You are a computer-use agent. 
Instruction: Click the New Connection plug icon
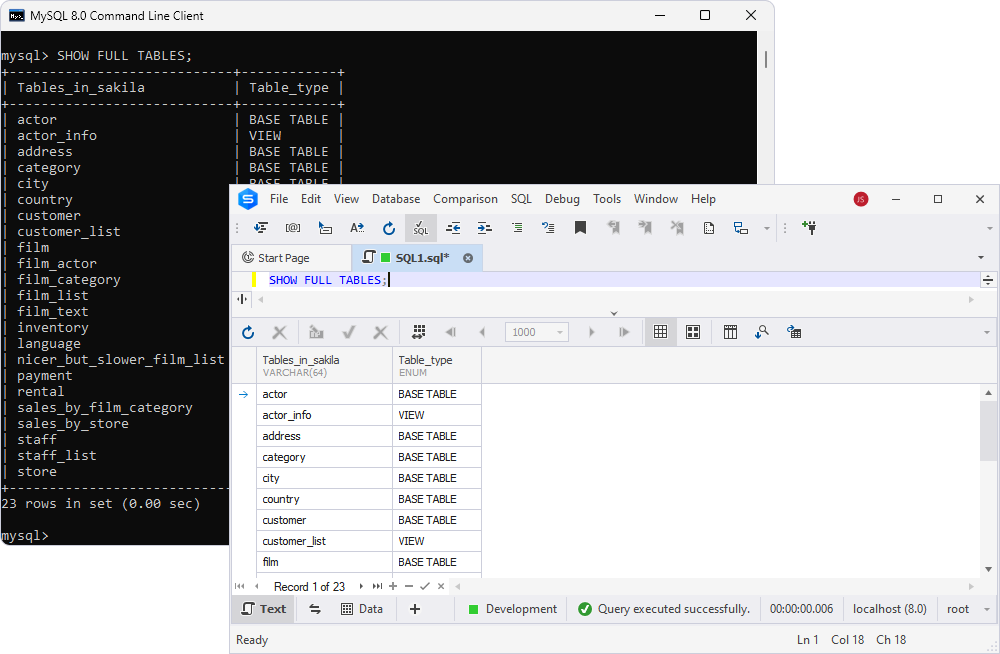[x=809, y=228]
